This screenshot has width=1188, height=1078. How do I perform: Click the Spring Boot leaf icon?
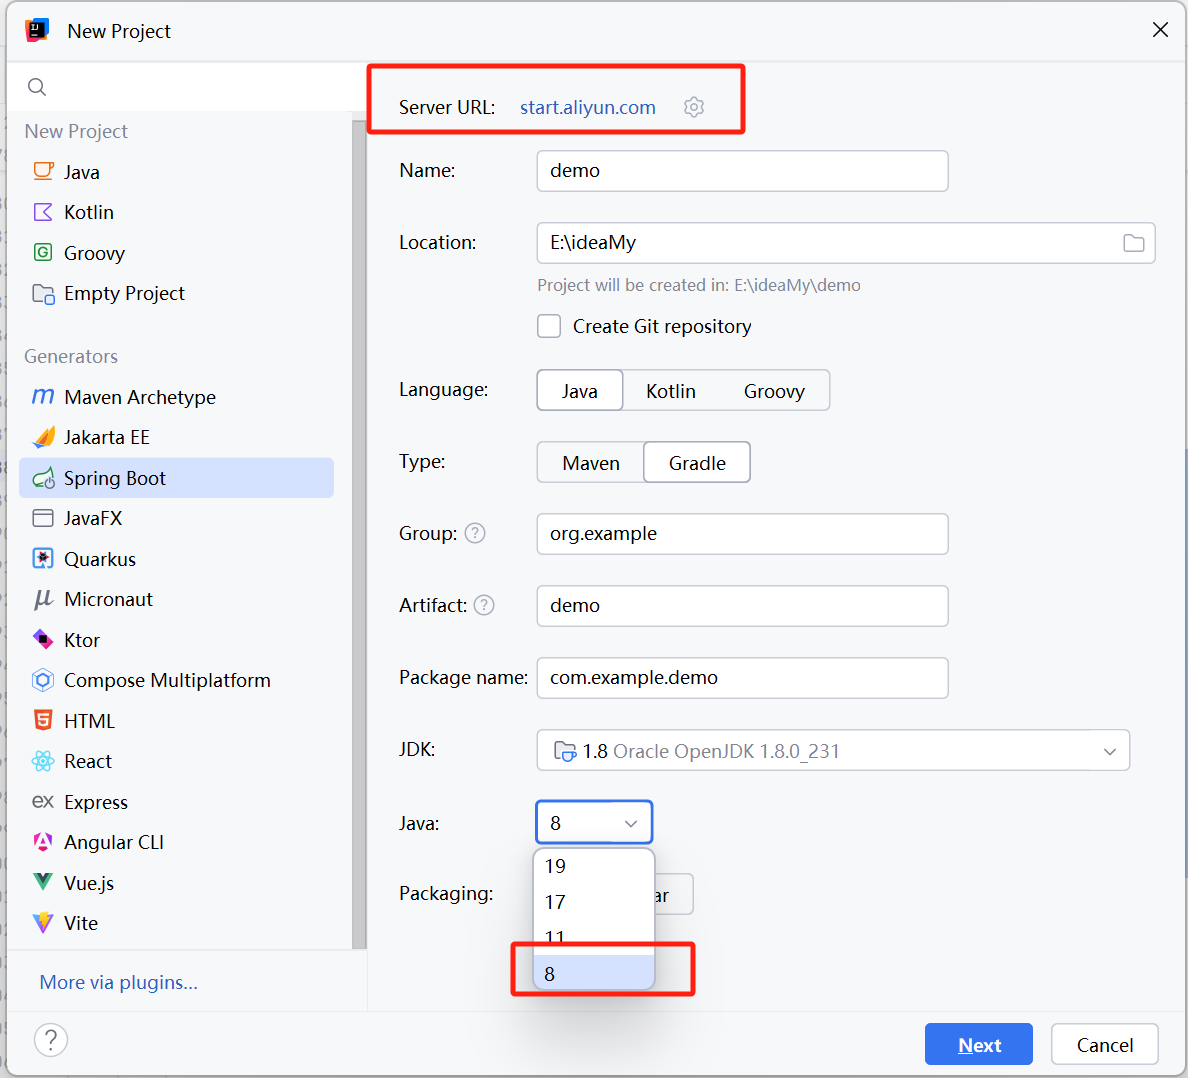pyautogui.click(x=43, y=478)
